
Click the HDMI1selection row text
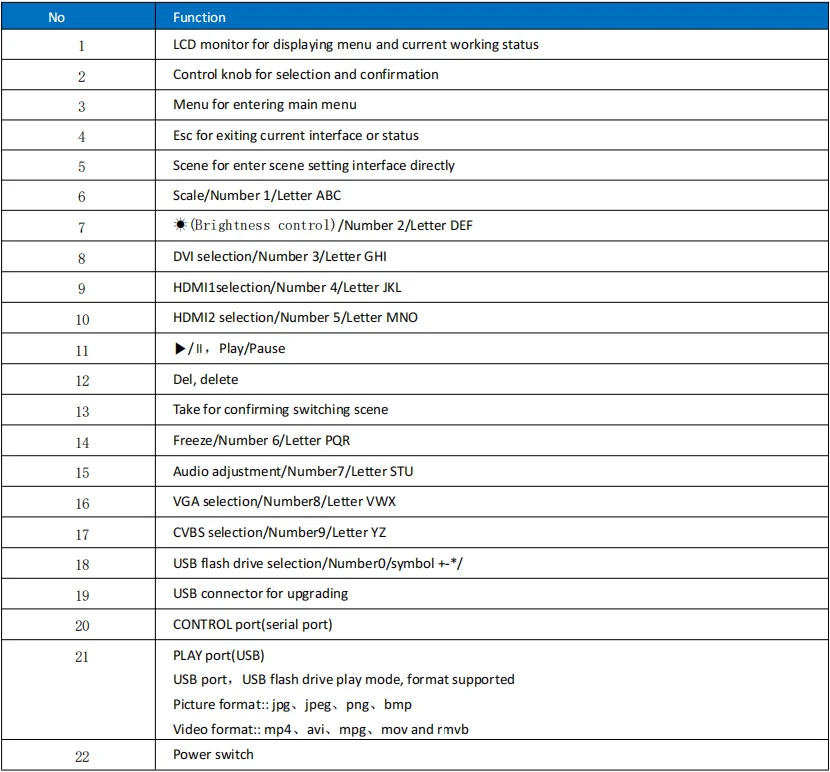click(273, 288)
